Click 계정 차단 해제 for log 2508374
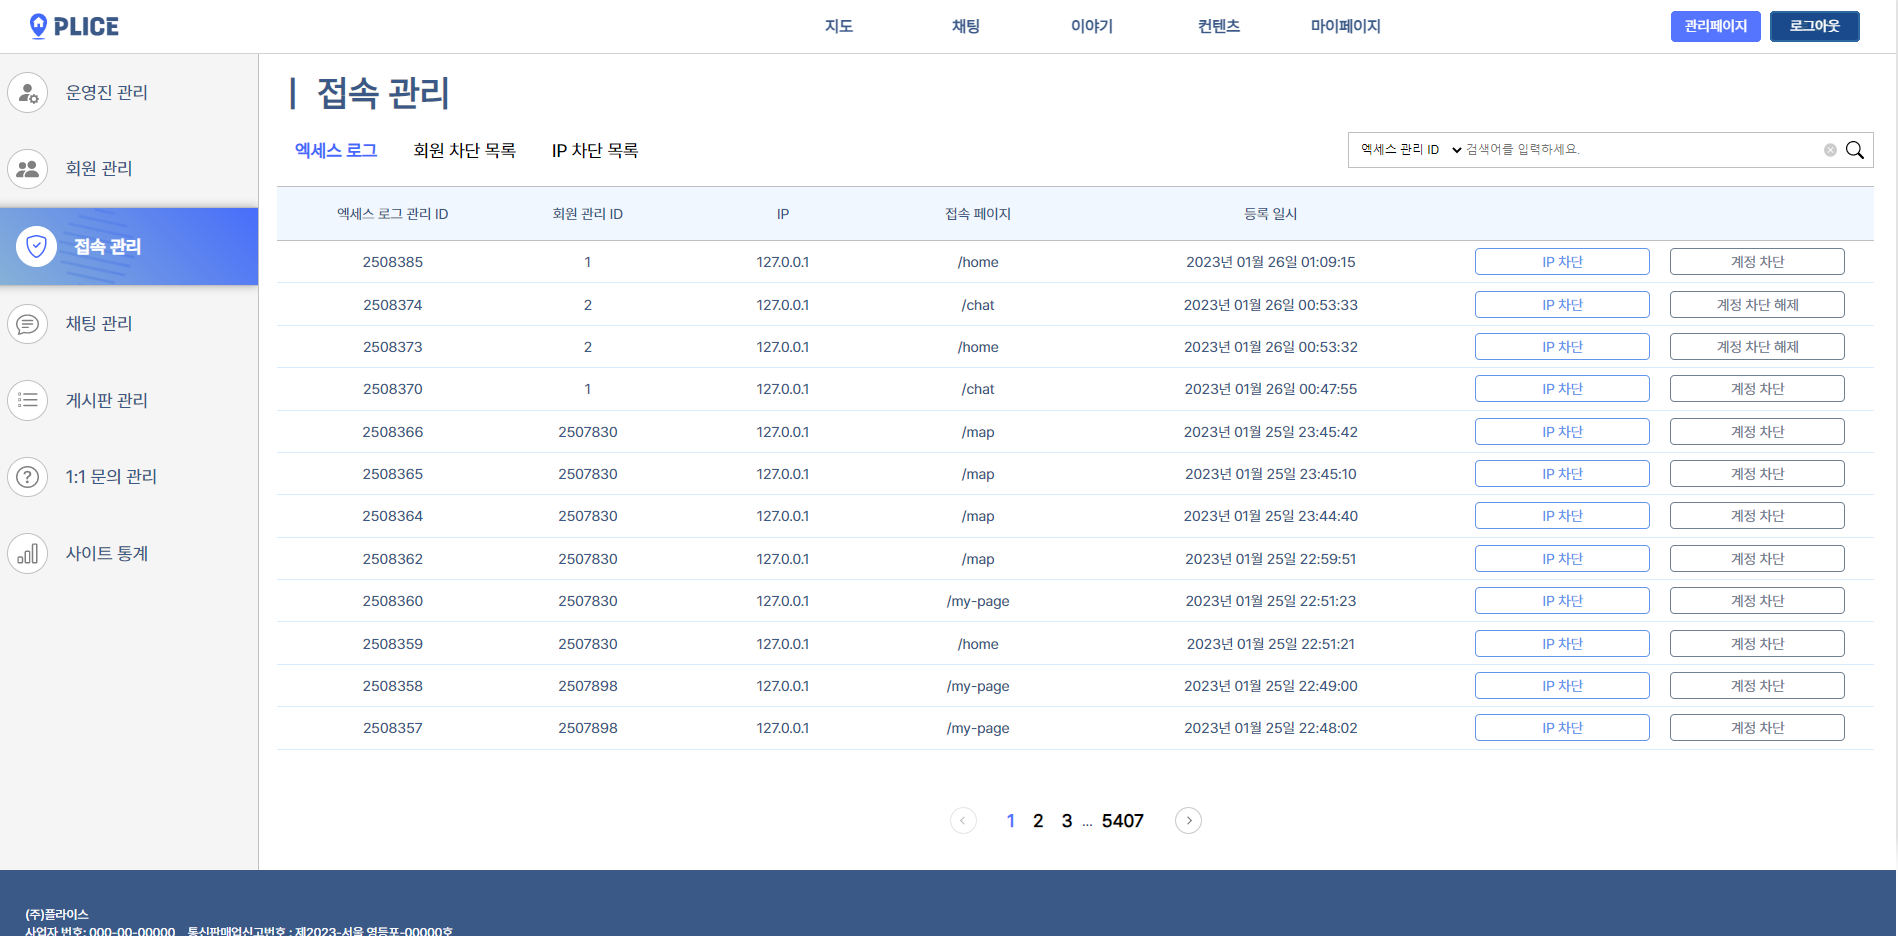 click(x=1756, y=304)
